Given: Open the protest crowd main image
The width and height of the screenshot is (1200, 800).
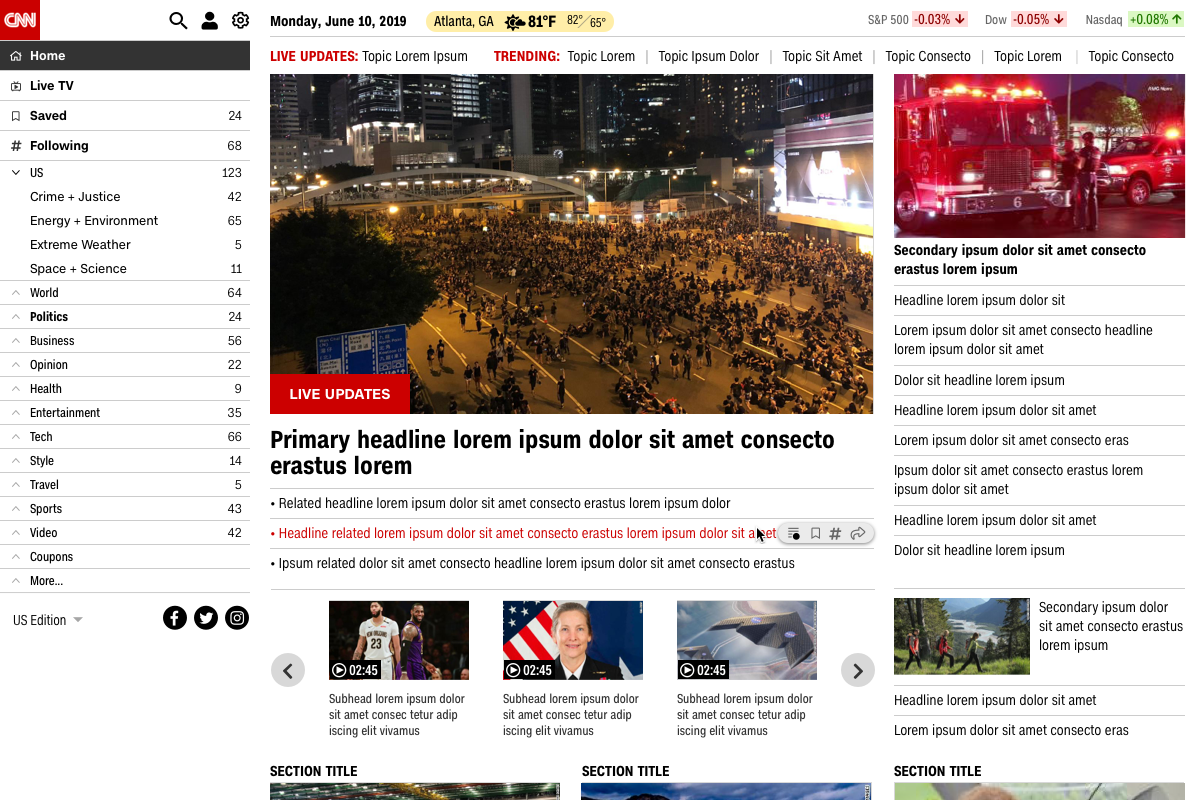Looking at the screenshot, I should [x=571, y=244].
